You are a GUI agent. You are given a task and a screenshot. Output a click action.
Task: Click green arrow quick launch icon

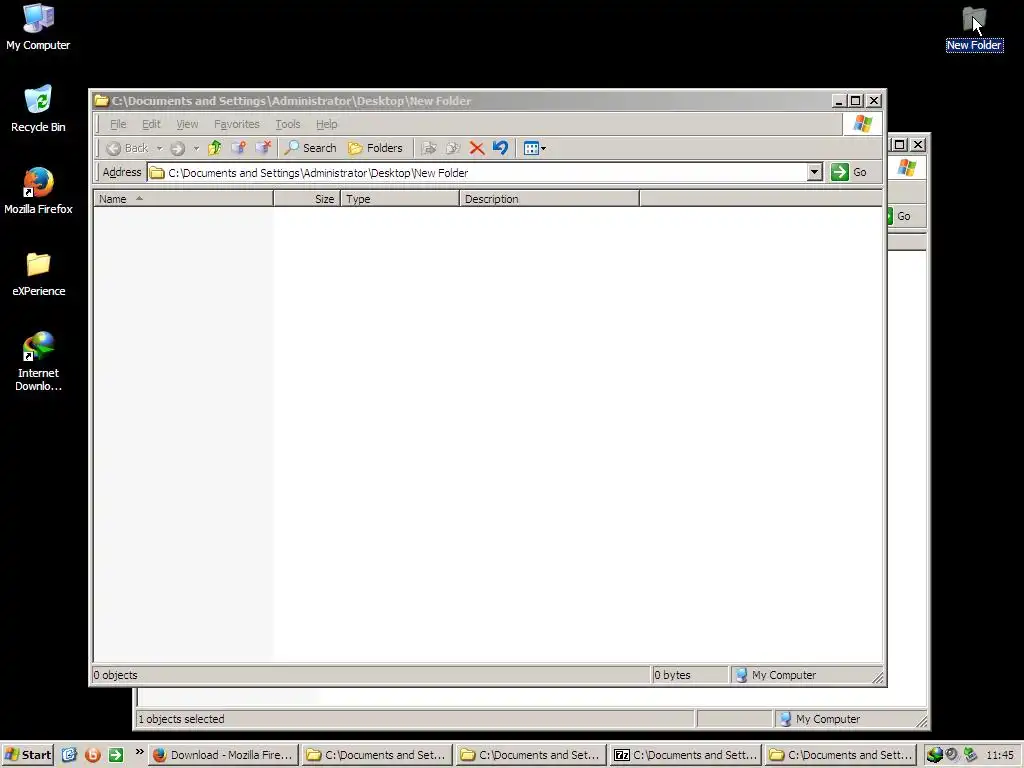[x=116, y=755]
